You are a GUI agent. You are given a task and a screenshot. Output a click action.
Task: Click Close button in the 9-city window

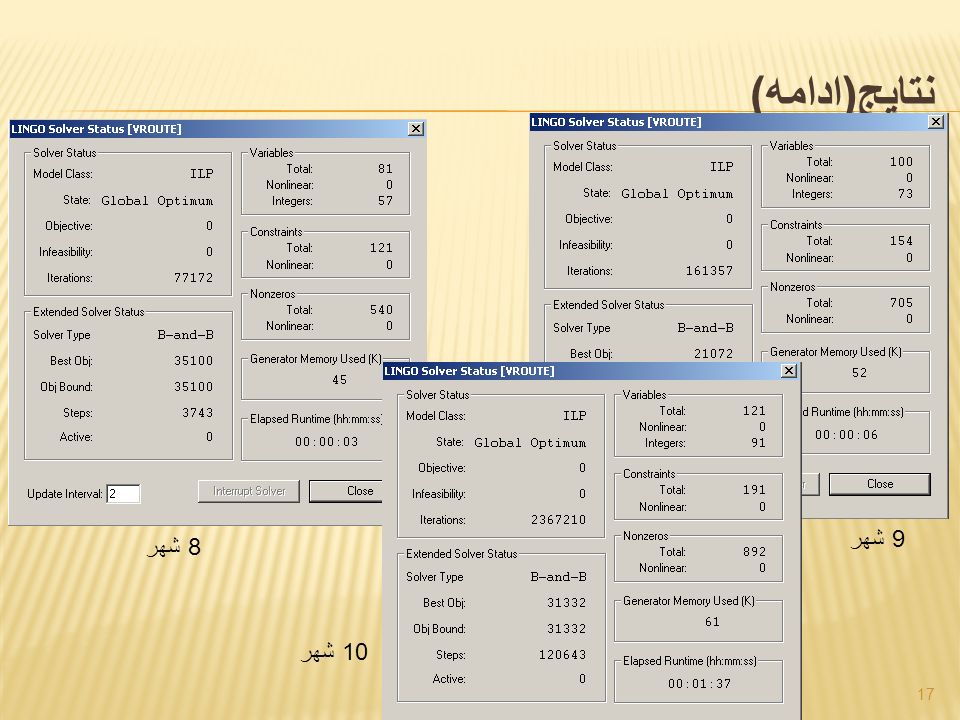click(880, 484)
